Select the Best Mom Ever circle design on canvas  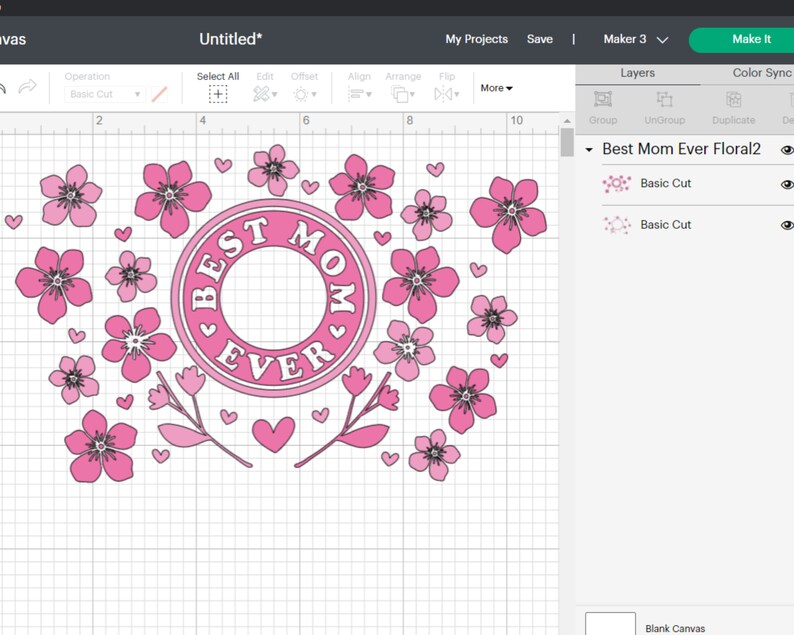pos(273,298)
